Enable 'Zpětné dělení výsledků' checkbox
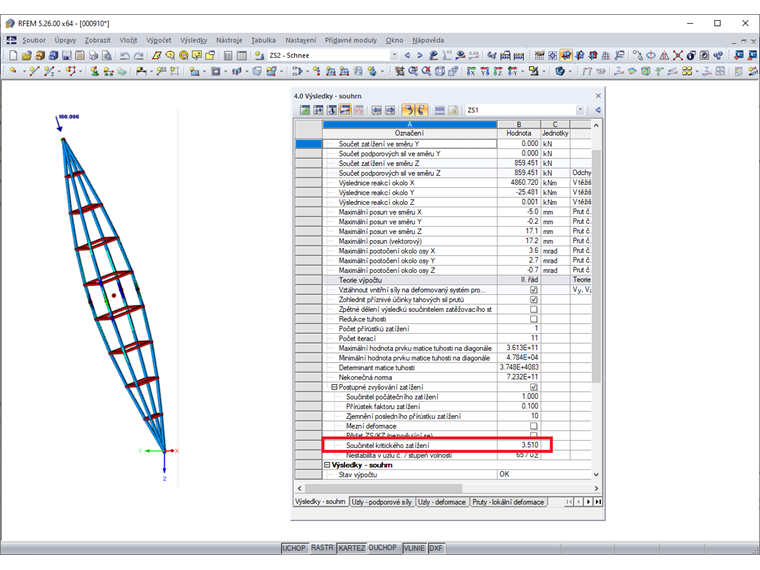Viewport: 760px width, 570px height. (x=534, y=309)
